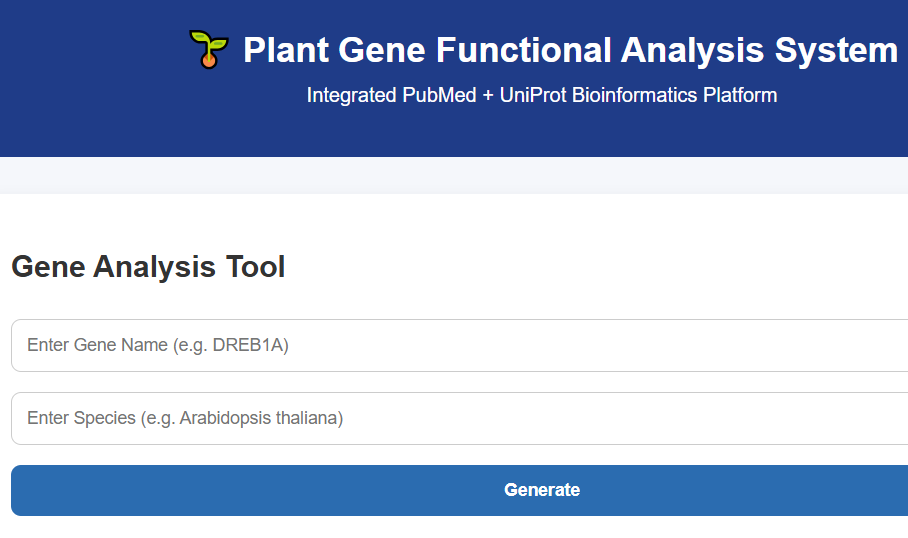
Task: Click the Generate button
Action: click(x=459, y=490)
